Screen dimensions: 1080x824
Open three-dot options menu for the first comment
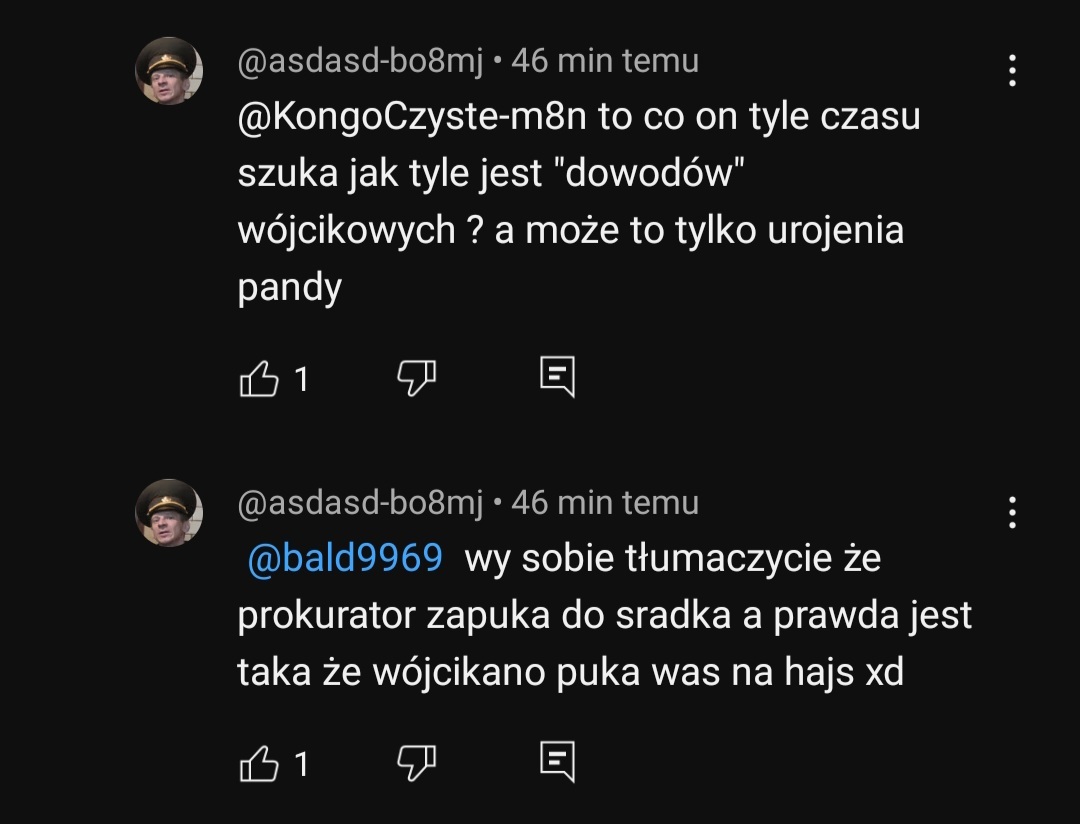tap(1012, 70)
